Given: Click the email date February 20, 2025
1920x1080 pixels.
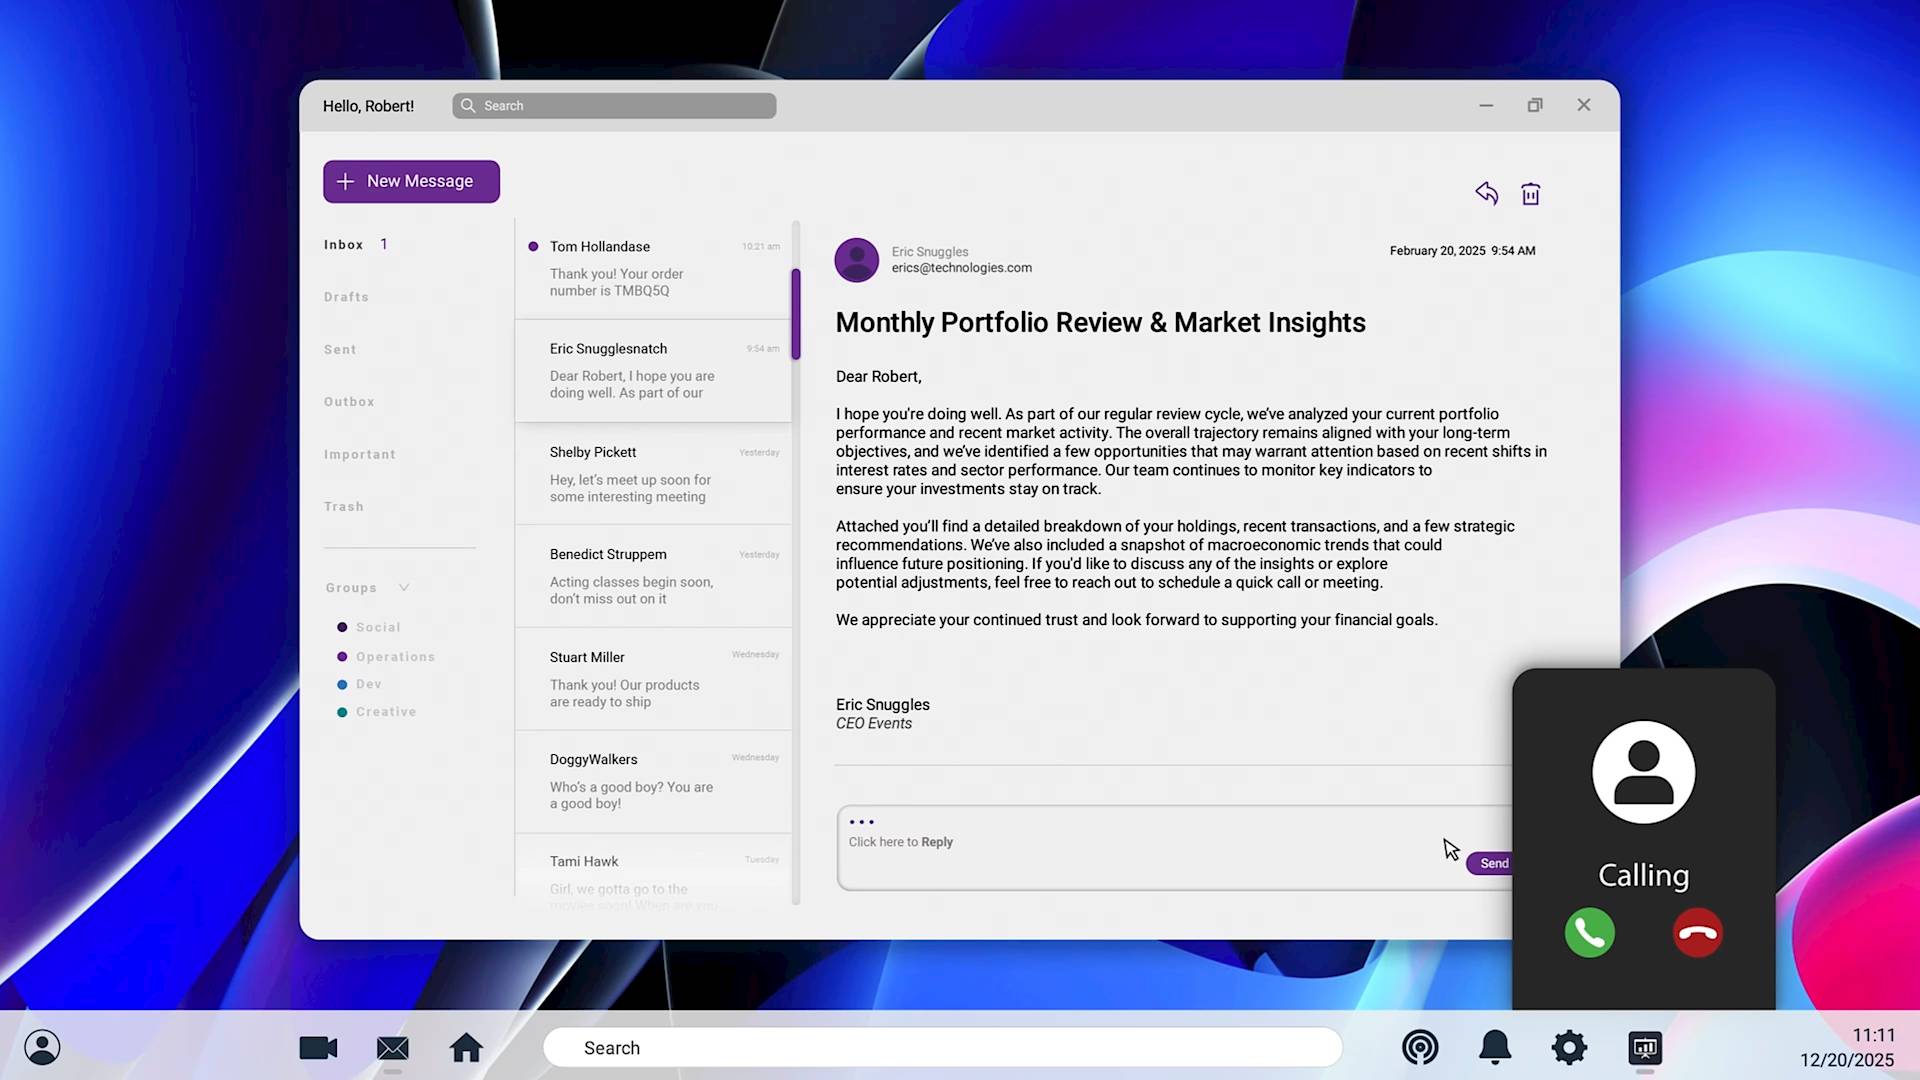Looking at the screenshot, I should (1437, 251).
